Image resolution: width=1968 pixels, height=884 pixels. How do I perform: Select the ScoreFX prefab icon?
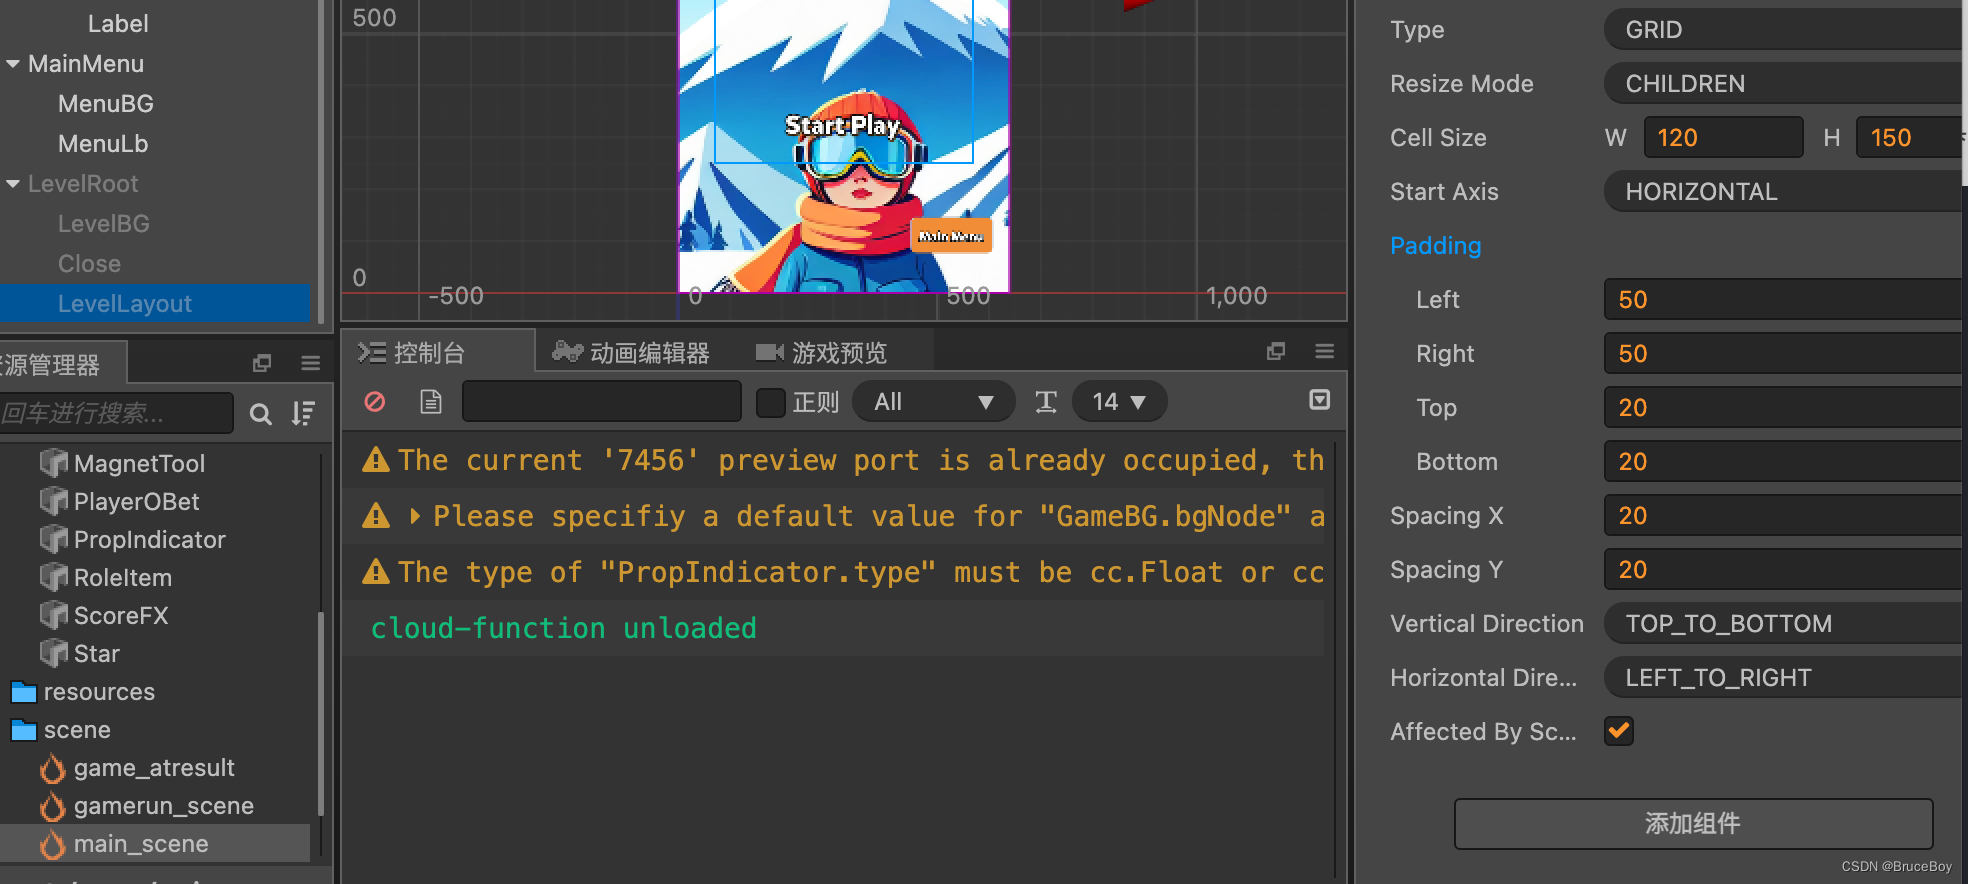[53, 615]
